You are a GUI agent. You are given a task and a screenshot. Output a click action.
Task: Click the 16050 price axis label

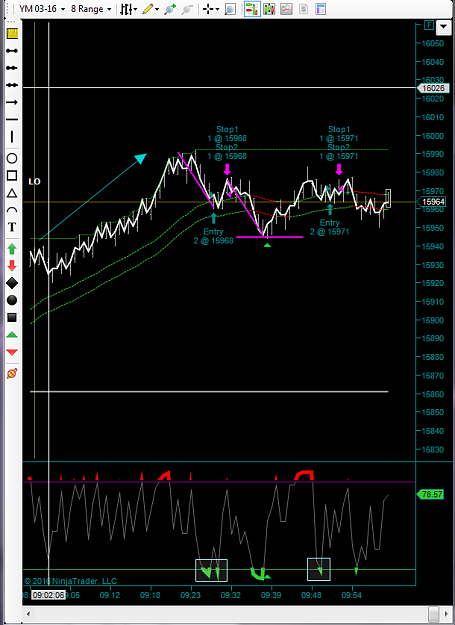click(x=432, y=43)
